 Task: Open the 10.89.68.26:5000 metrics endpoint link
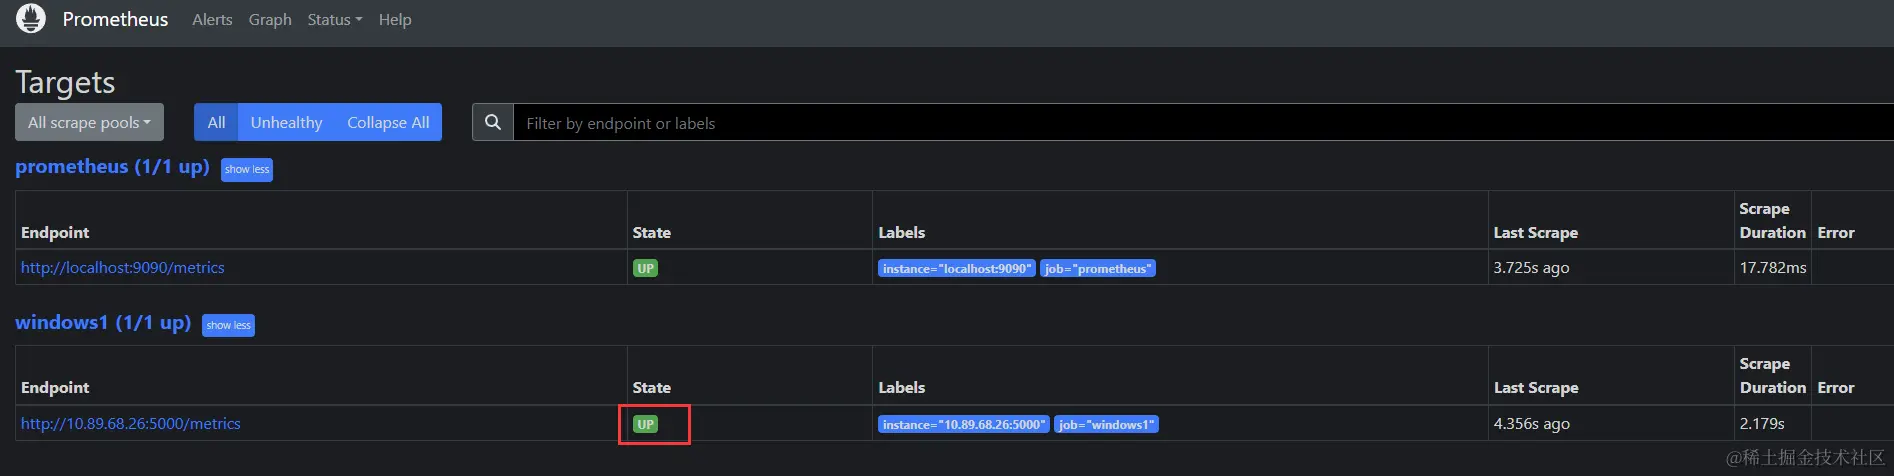(131, 424)
